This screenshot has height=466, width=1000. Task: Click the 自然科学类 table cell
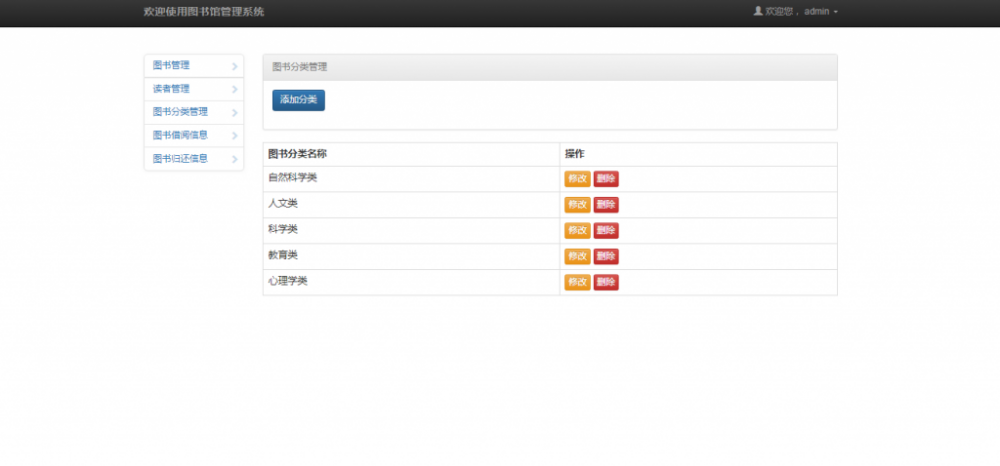click(x=411, y=179)
